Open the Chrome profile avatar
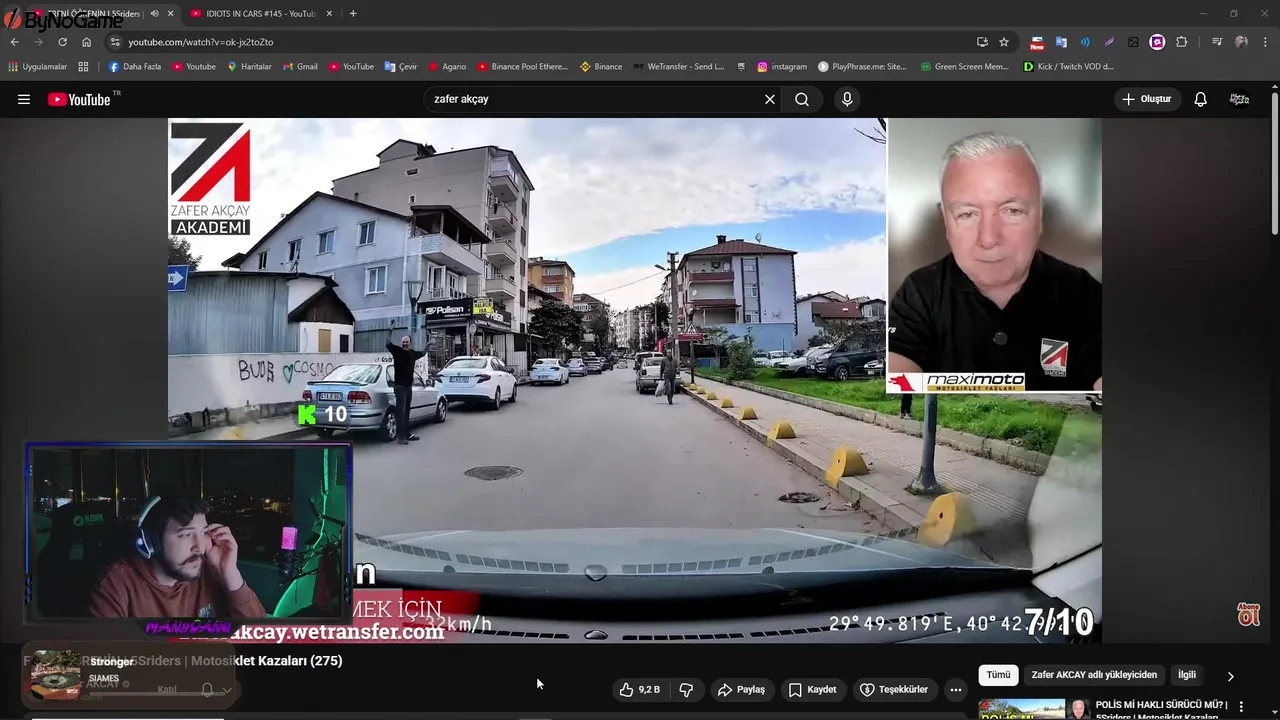Screen dimensions: 1280x720 point(1241,42)
